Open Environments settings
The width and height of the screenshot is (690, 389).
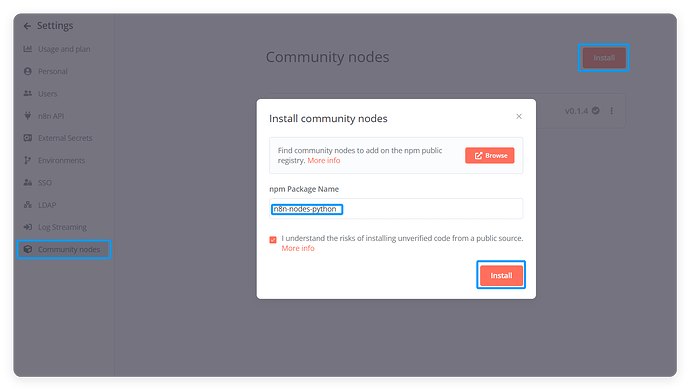pos(61,160)
